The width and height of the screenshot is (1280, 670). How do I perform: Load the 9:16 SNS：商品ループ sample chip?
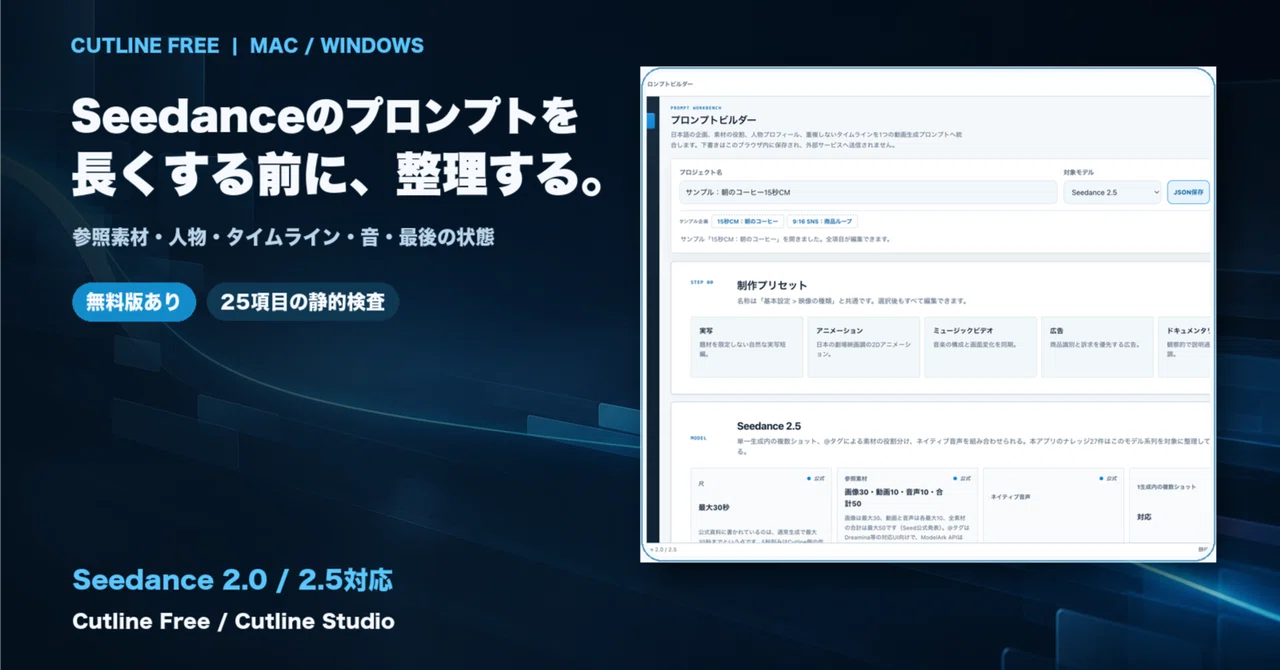tap(823, 221)
